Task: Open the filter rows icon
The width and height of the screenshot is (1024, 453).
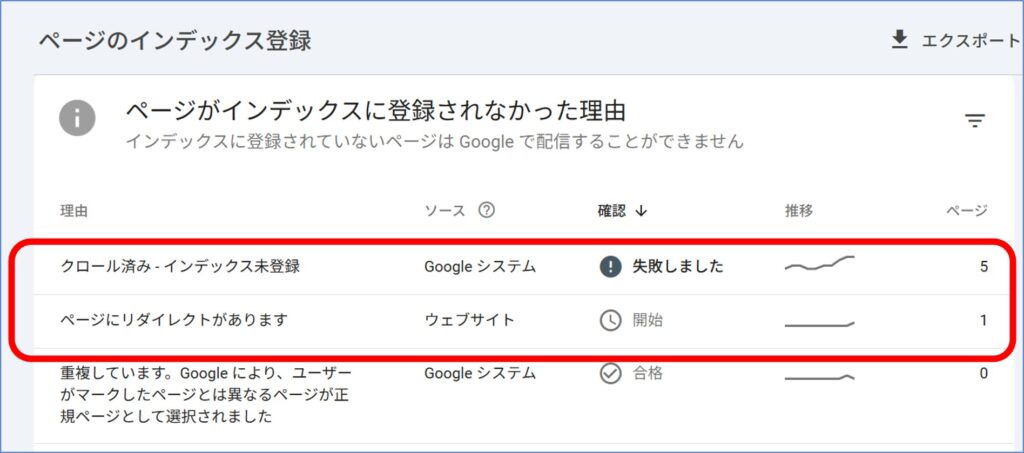Action: click(974, 121)
